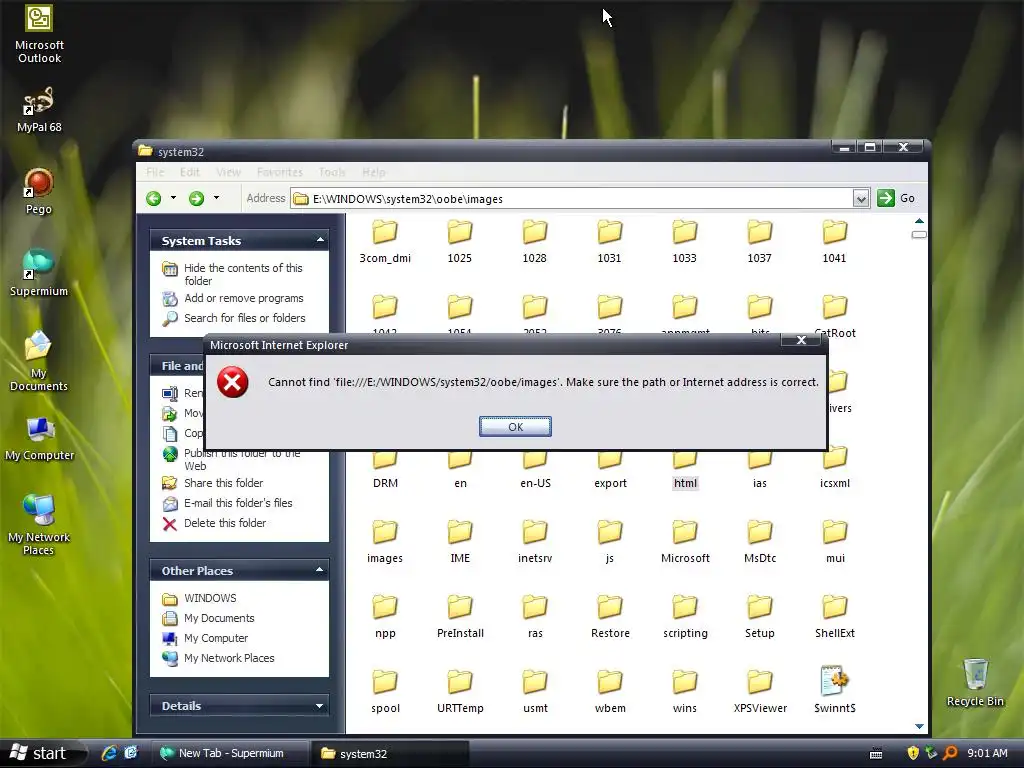Select the PreInstall folder
This screenshot has height=768, width=1024.
tap(460, 616)
